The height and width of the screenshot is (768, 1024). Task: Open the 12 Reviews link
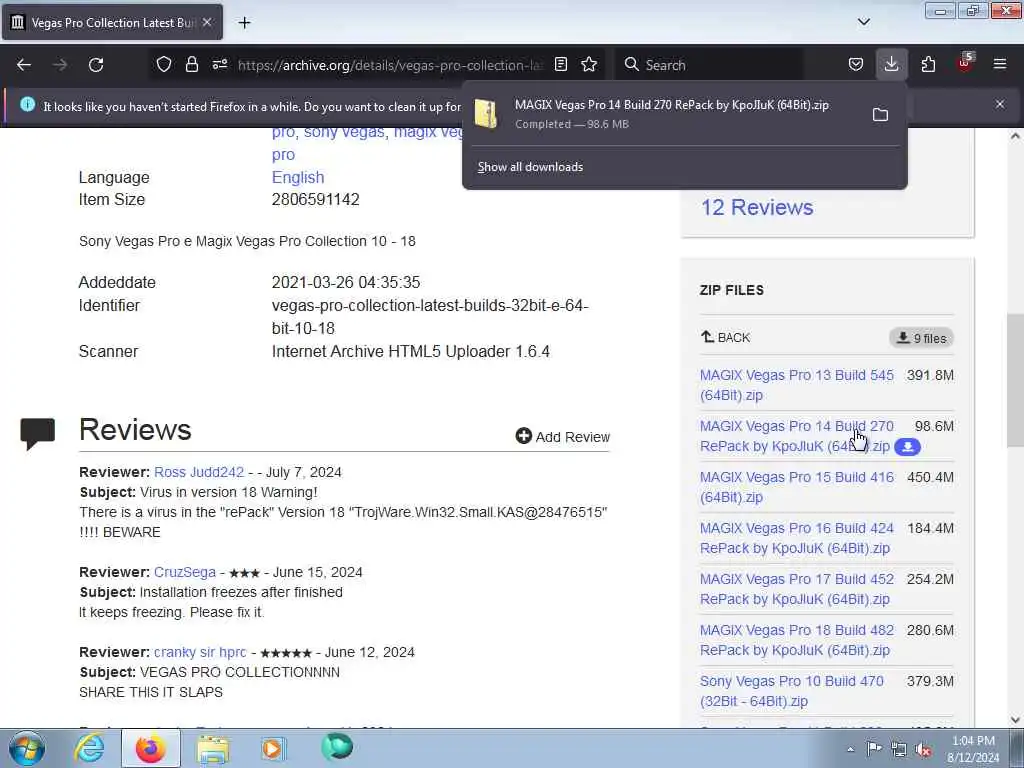coord(757,208)
